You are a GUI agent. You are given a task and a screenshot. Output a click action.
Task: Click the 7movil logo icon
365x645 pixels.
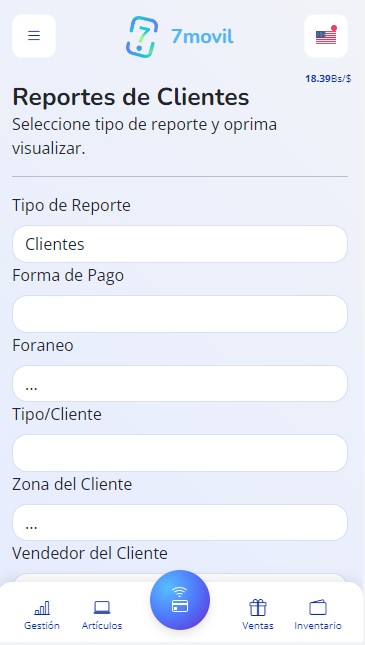(x=142, y=36)
